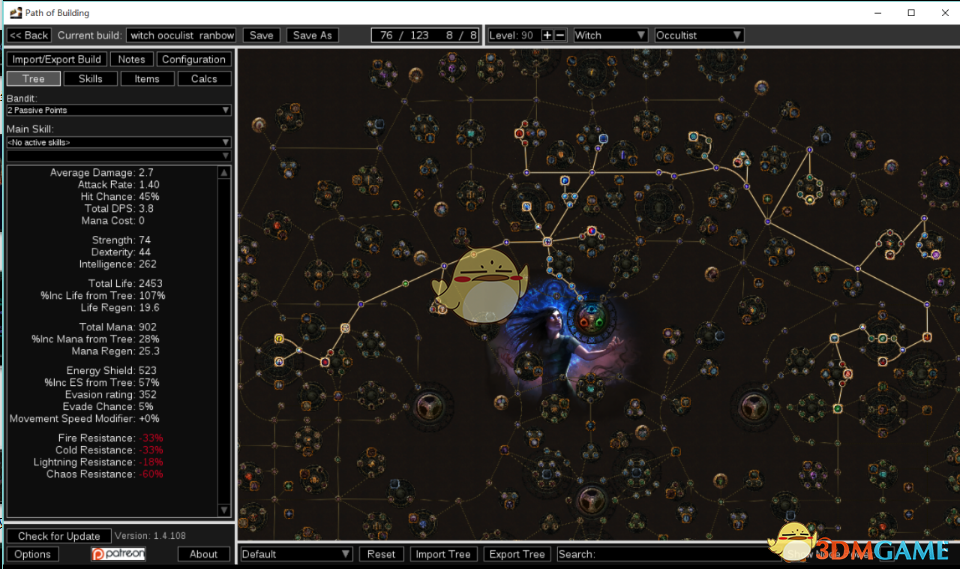Viewport: 960px width, 569px height.
Task: Expand the Main Skill dropdown
Action: [x=118, y=143]
